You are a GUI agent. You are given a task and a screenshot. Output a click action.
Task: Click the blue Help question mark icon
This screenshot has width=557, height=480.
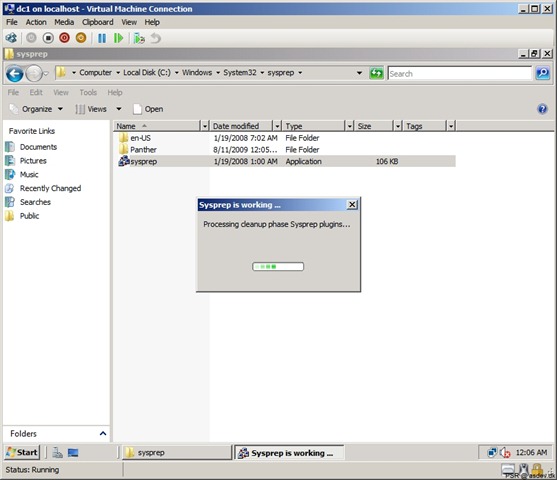[542, 109]
